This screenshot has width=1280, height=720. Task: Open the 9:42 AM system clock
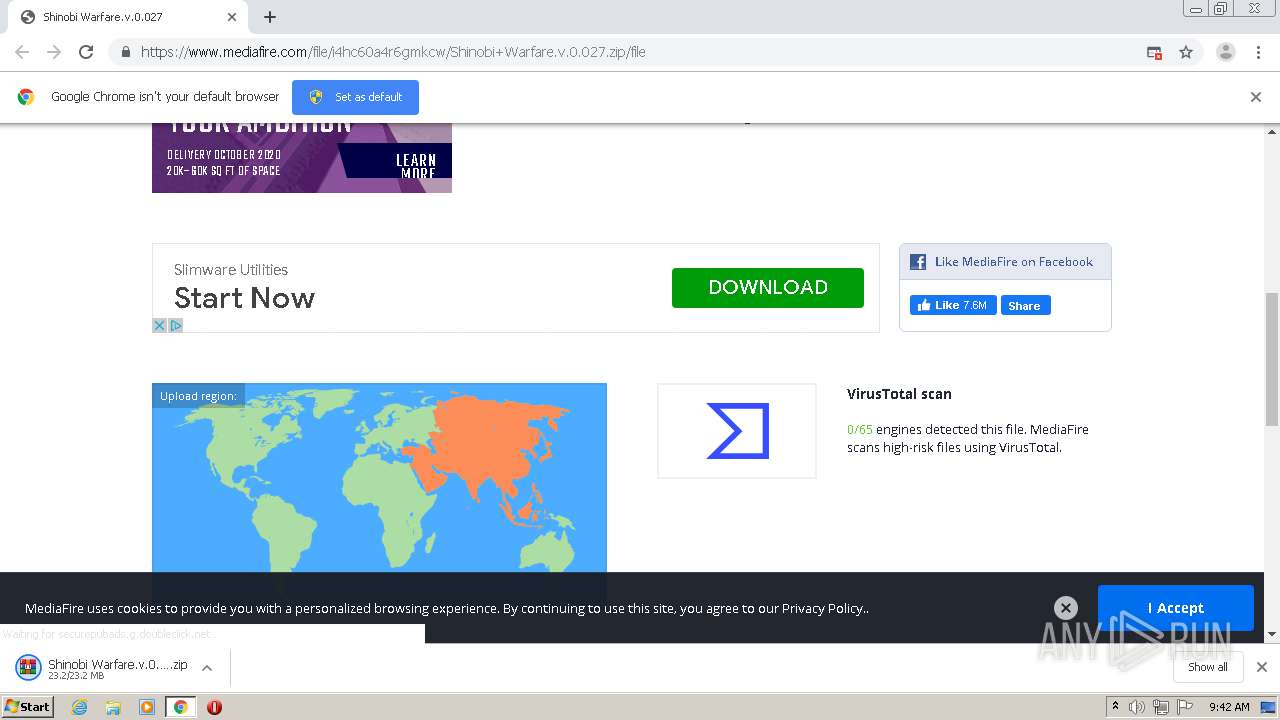(1229, 707)
